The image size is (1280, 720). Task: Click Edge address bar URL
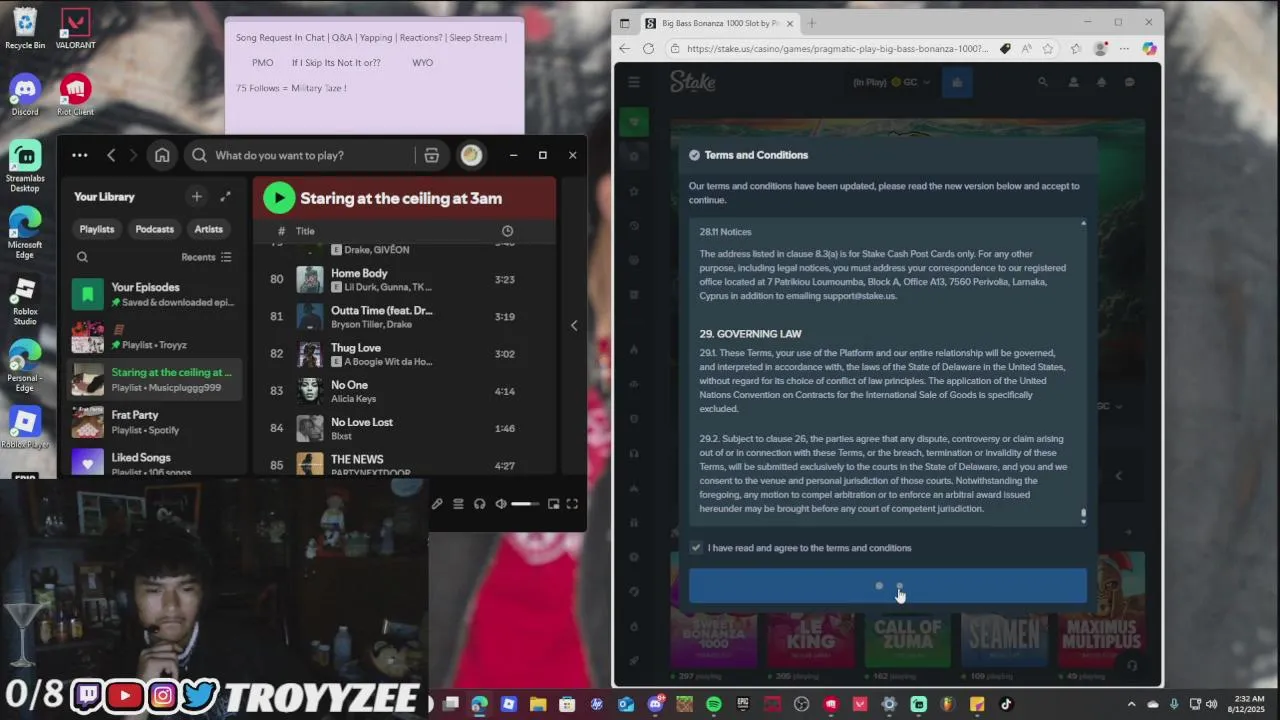pyautogui.click(x=838, y=48)
